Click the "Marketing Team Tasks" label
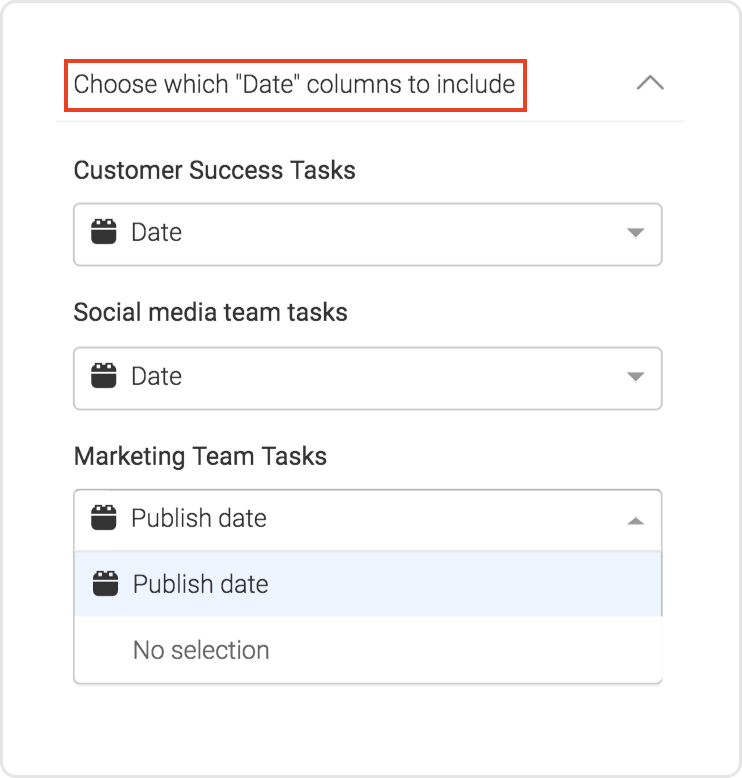742x778 pixels. pyautogui.click(x=200, y=457)
